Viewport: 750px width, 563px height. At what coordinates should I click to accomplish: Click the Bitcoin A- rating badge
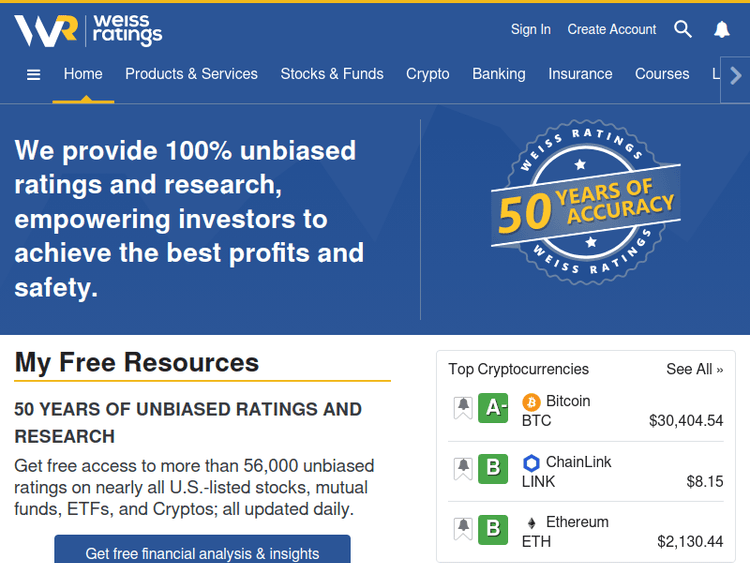click(493, 408)
